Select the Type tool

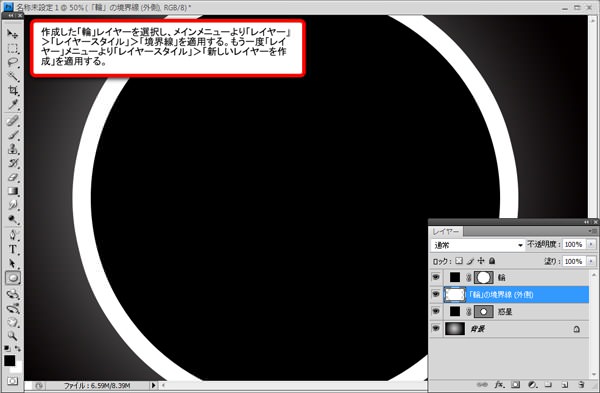tap(13, 249)
